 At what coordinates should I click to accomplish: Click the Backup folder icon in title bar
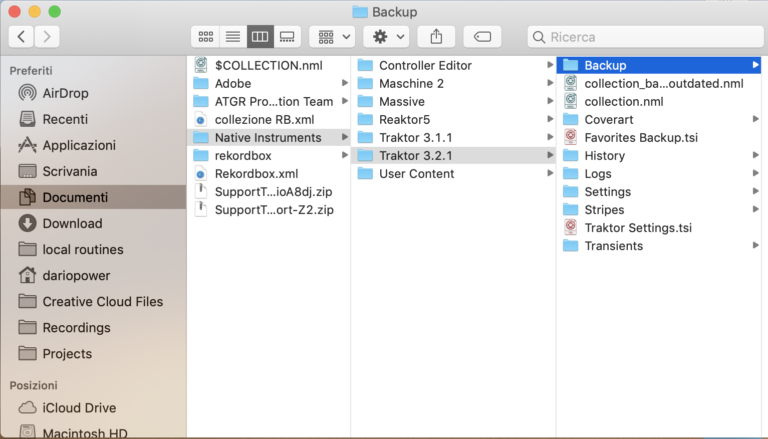(x=360, y=12)
